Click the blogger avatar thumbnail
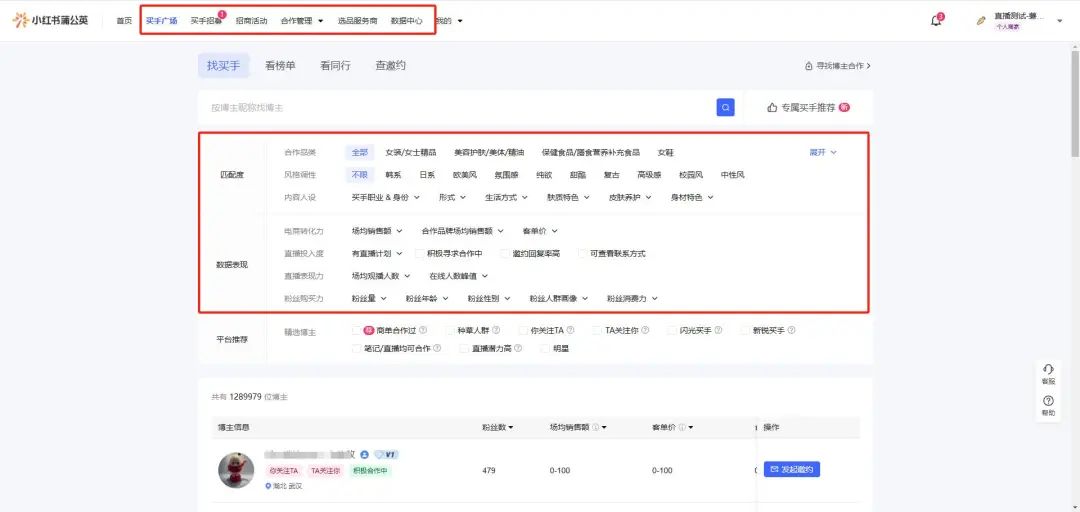 (x=236, y=470)
